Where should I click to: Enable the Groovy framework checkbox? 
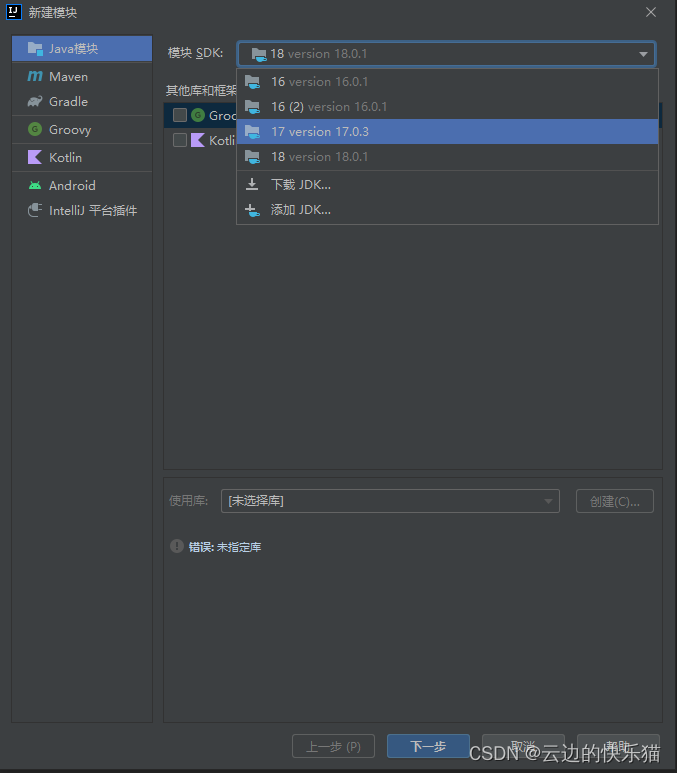[180, 115]
